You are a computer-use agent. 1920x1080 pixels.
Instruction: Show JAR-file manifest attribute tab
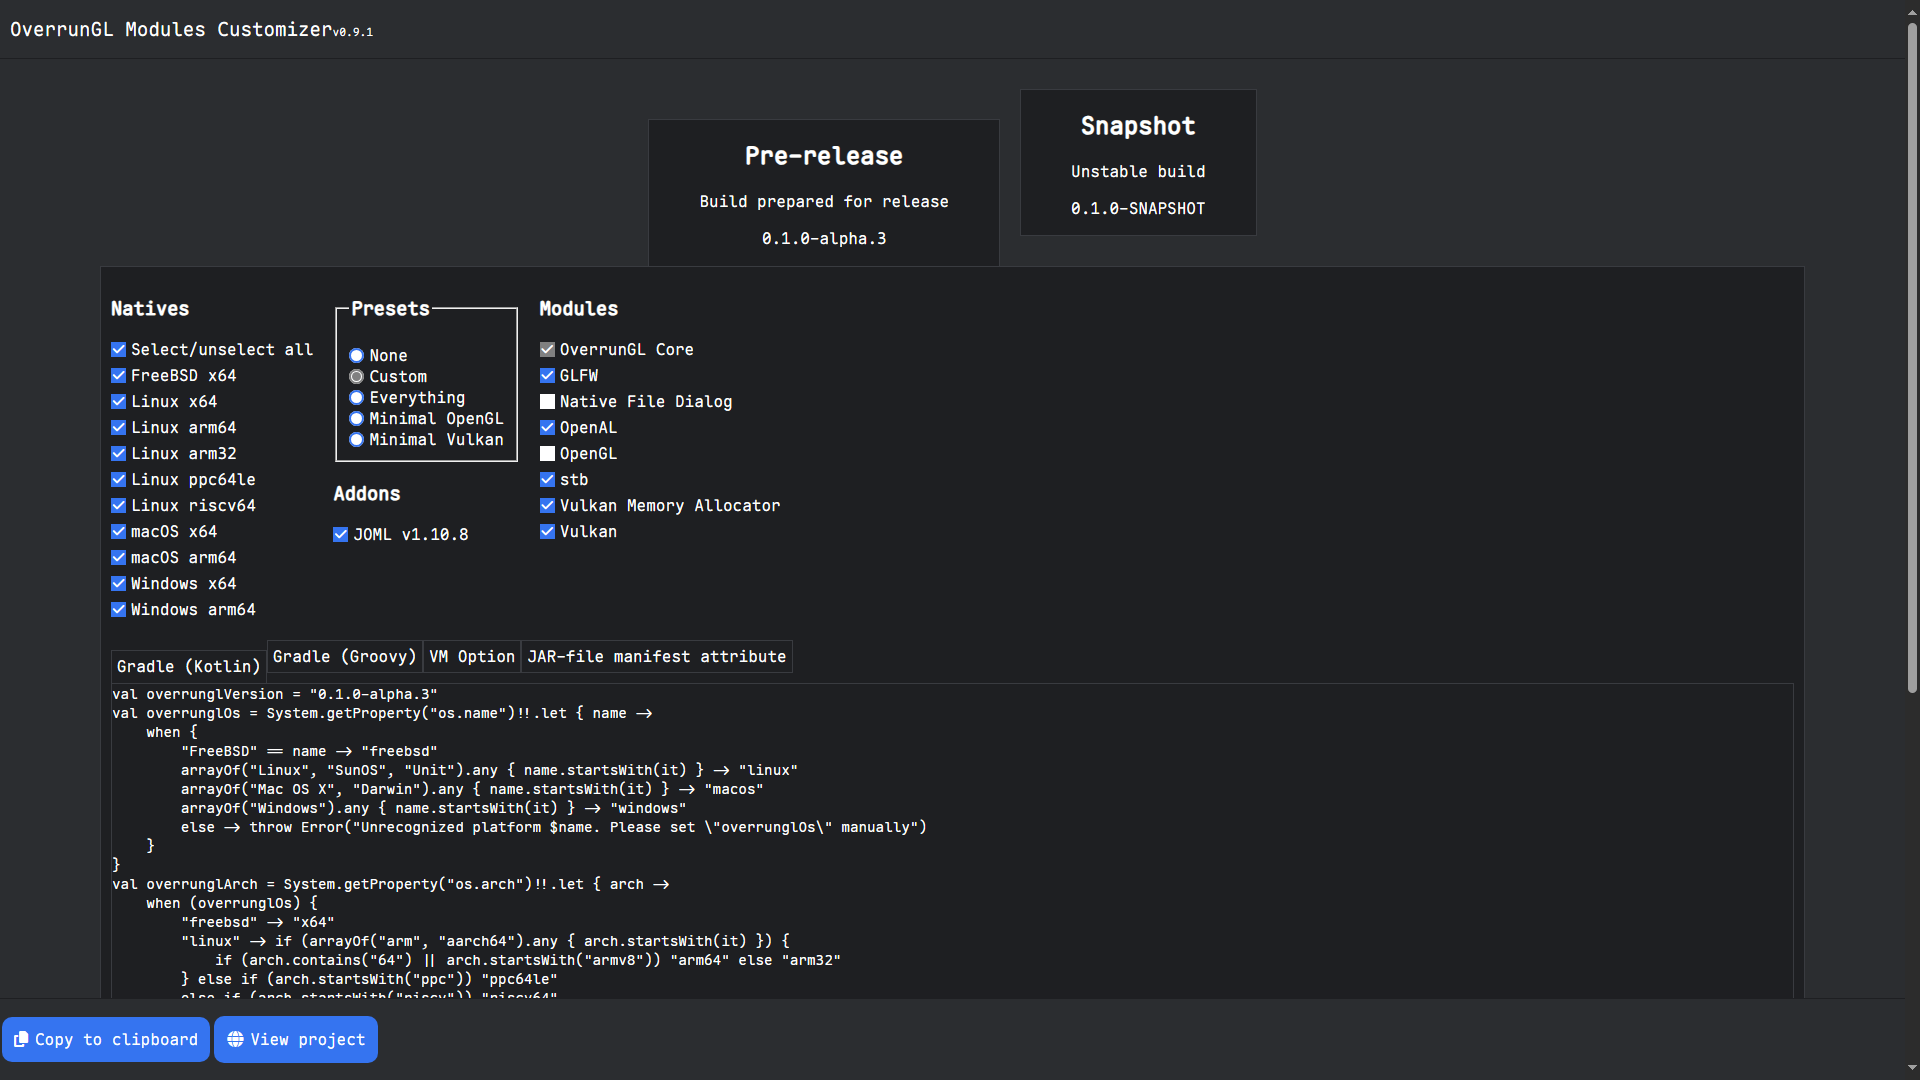[x=656, y=657]
